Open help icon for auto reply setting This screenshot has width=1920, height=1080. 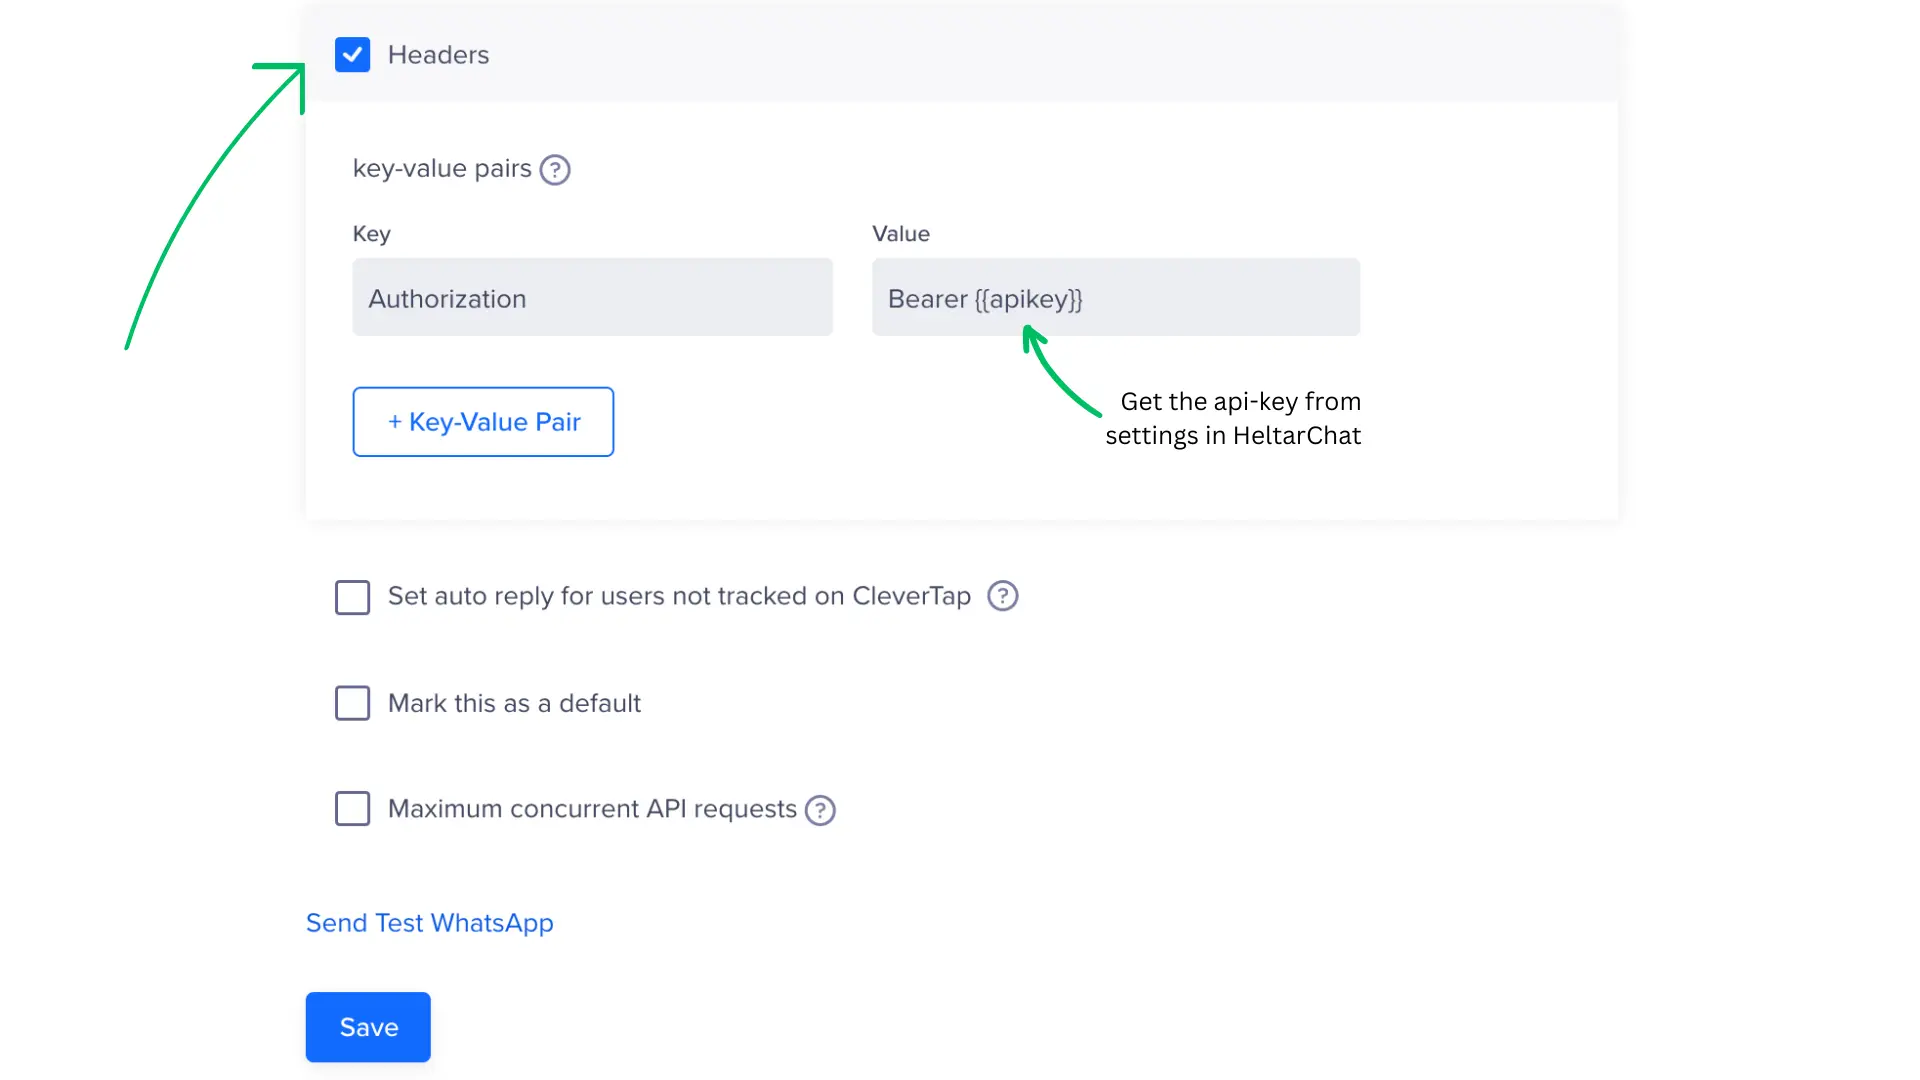coord(1002,596)
